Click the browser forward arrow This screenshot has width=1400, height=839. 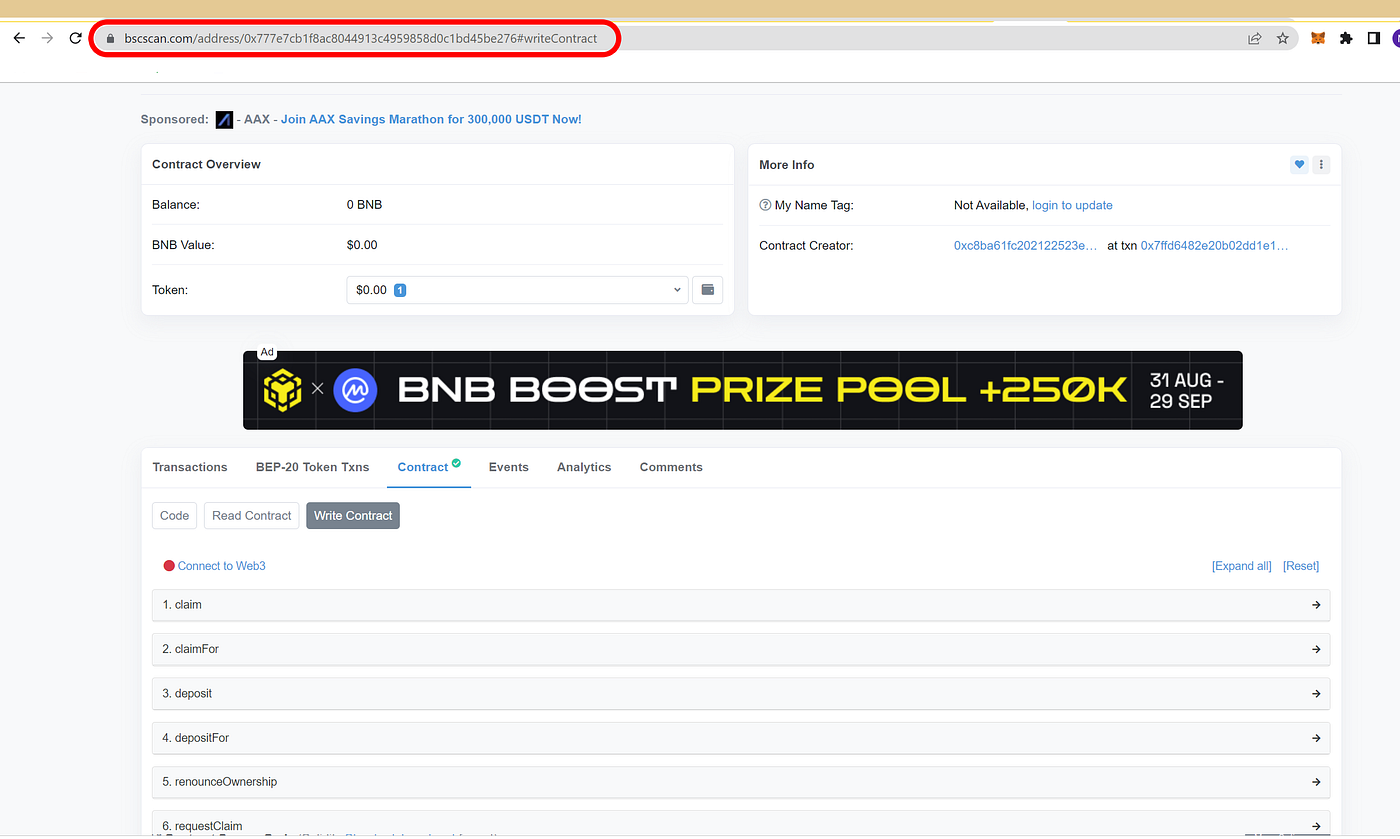(47, 38)
